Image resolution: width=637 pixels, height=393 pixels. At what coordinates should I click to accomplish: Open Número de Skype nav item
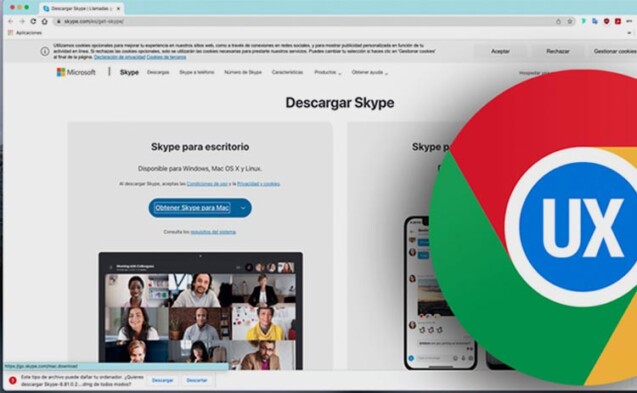click(243, 72)
